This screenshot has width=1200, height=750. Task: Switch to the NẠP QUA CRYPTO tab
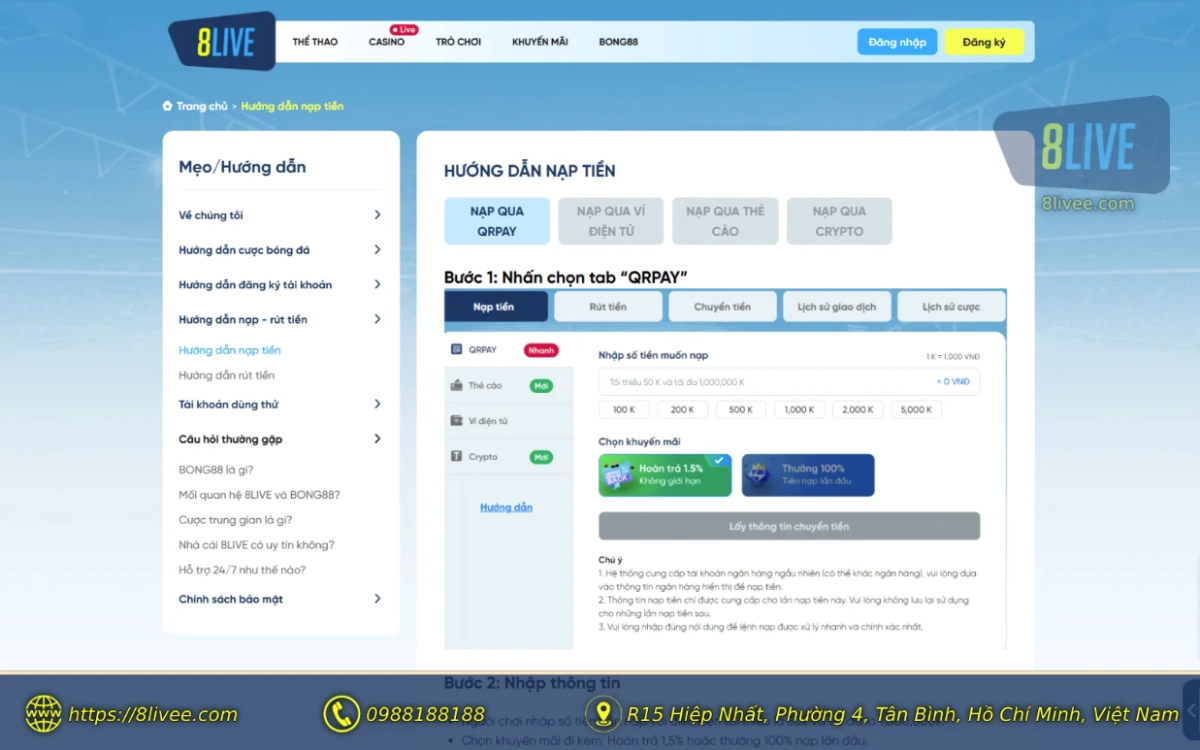pos(839,221)
